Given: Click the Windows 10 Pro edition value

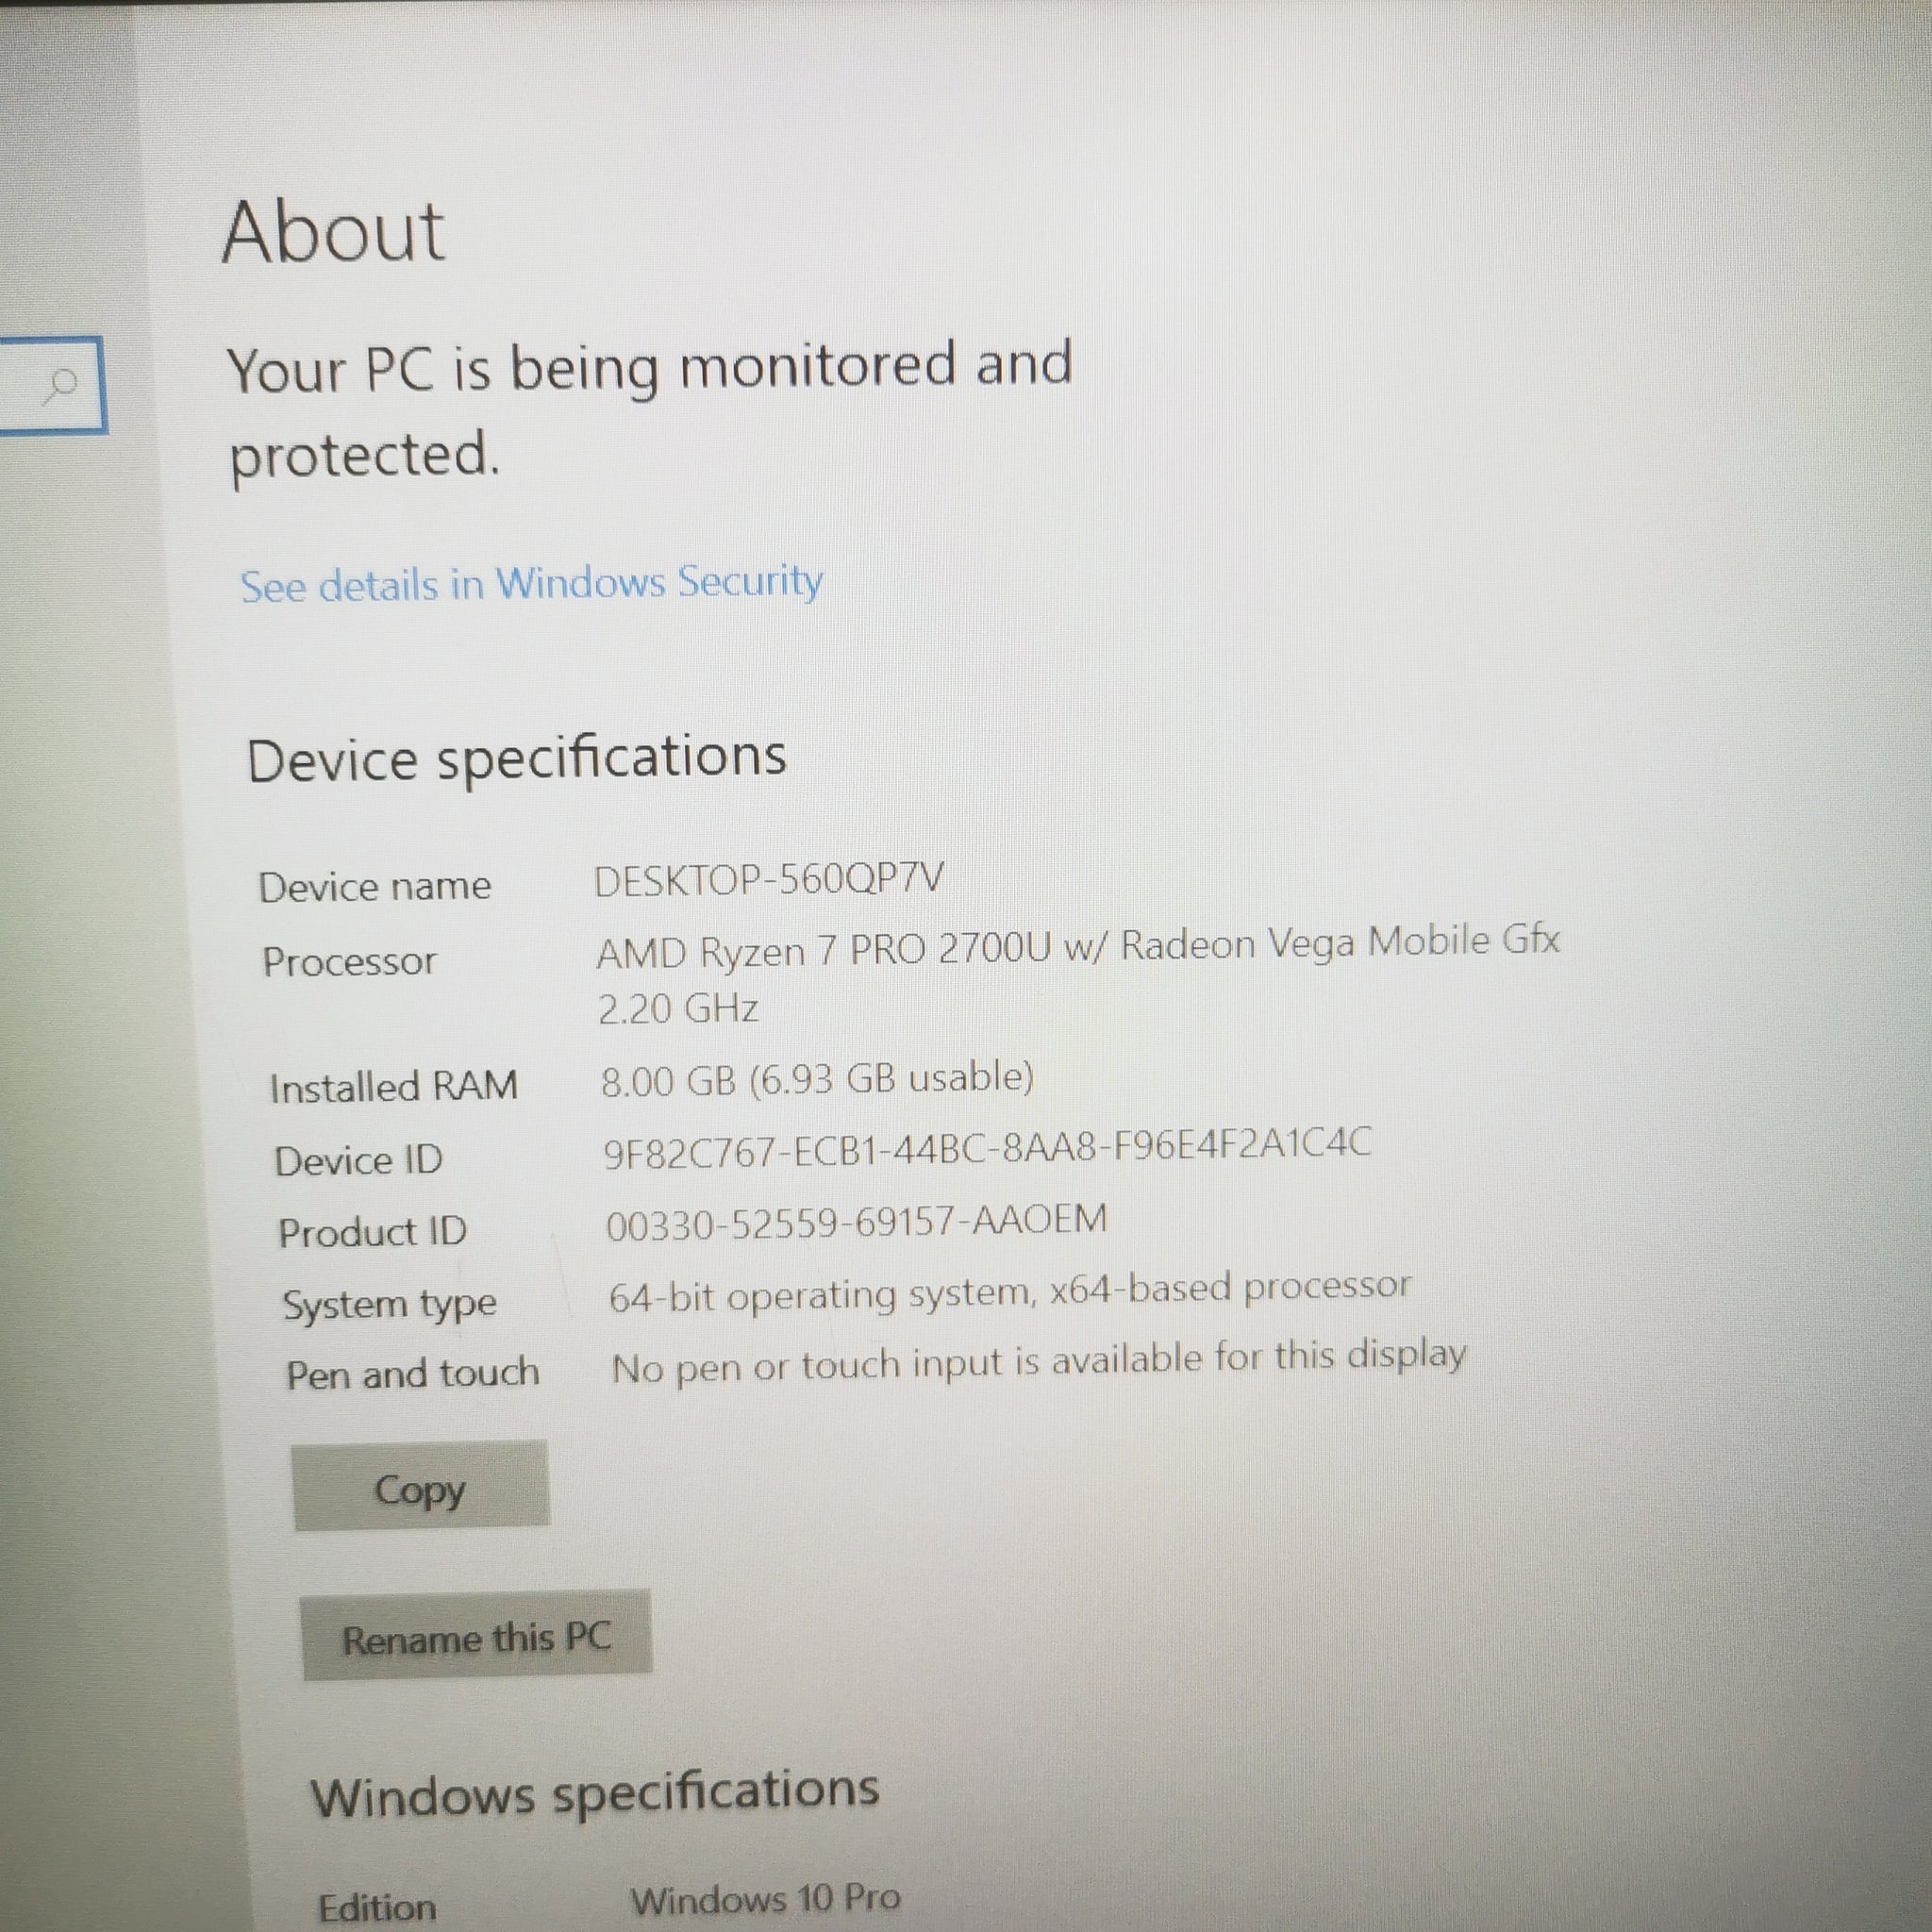Looking at the screenshot, I should [x=765, y=1898].
